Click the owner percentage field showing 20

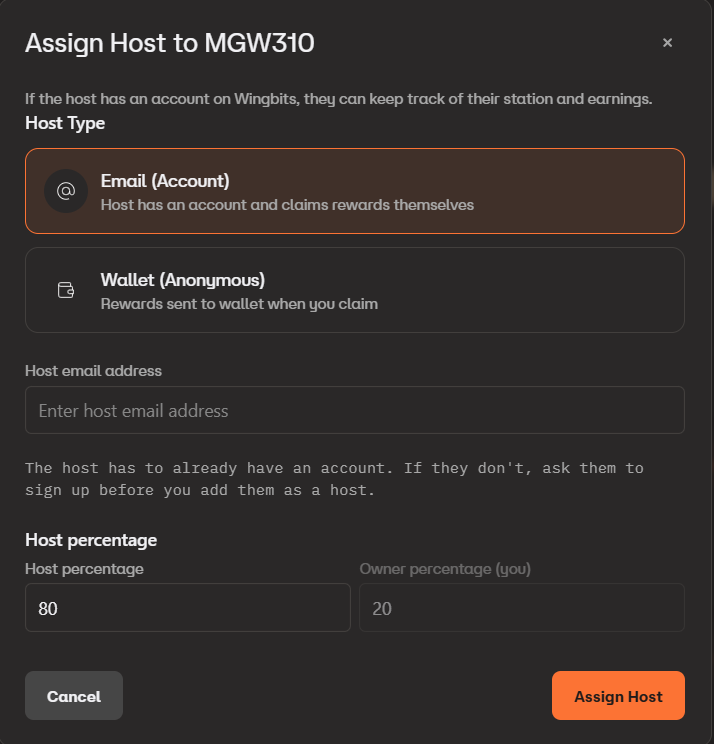pyautogui.click(x=521, y=608)
